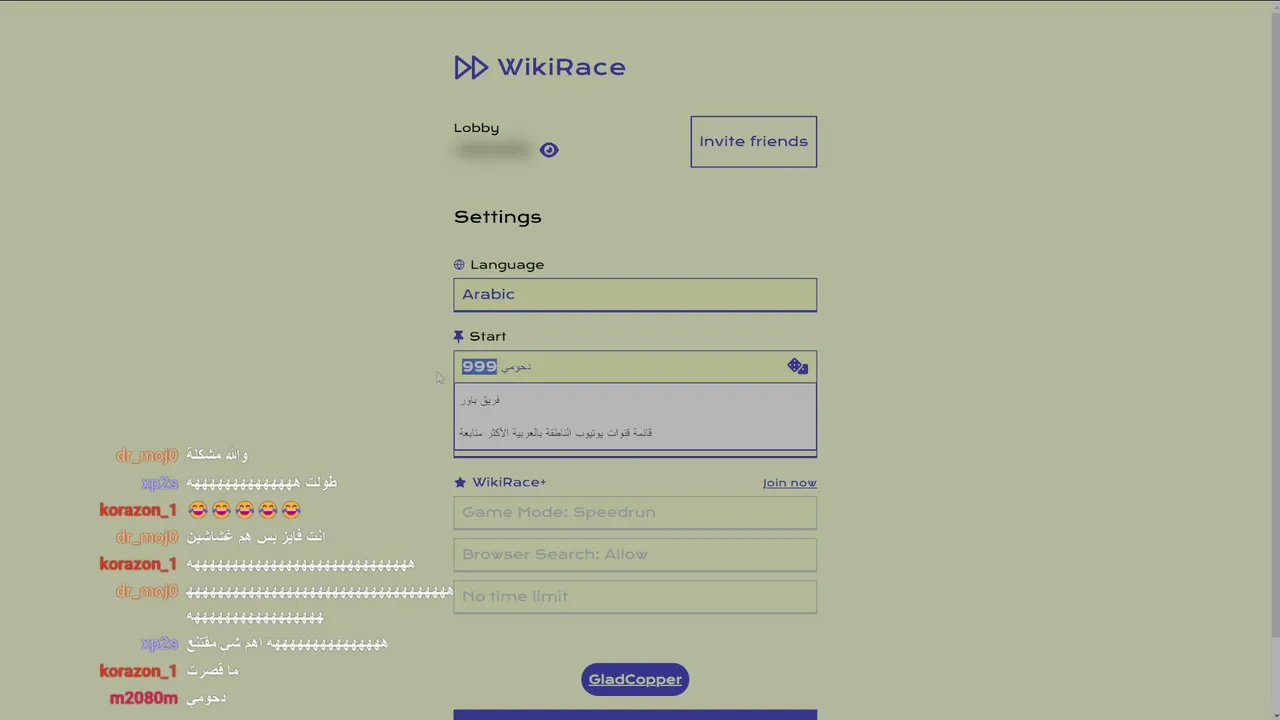Open the Browser Search: Allow dropdown

tap(635, 554)
